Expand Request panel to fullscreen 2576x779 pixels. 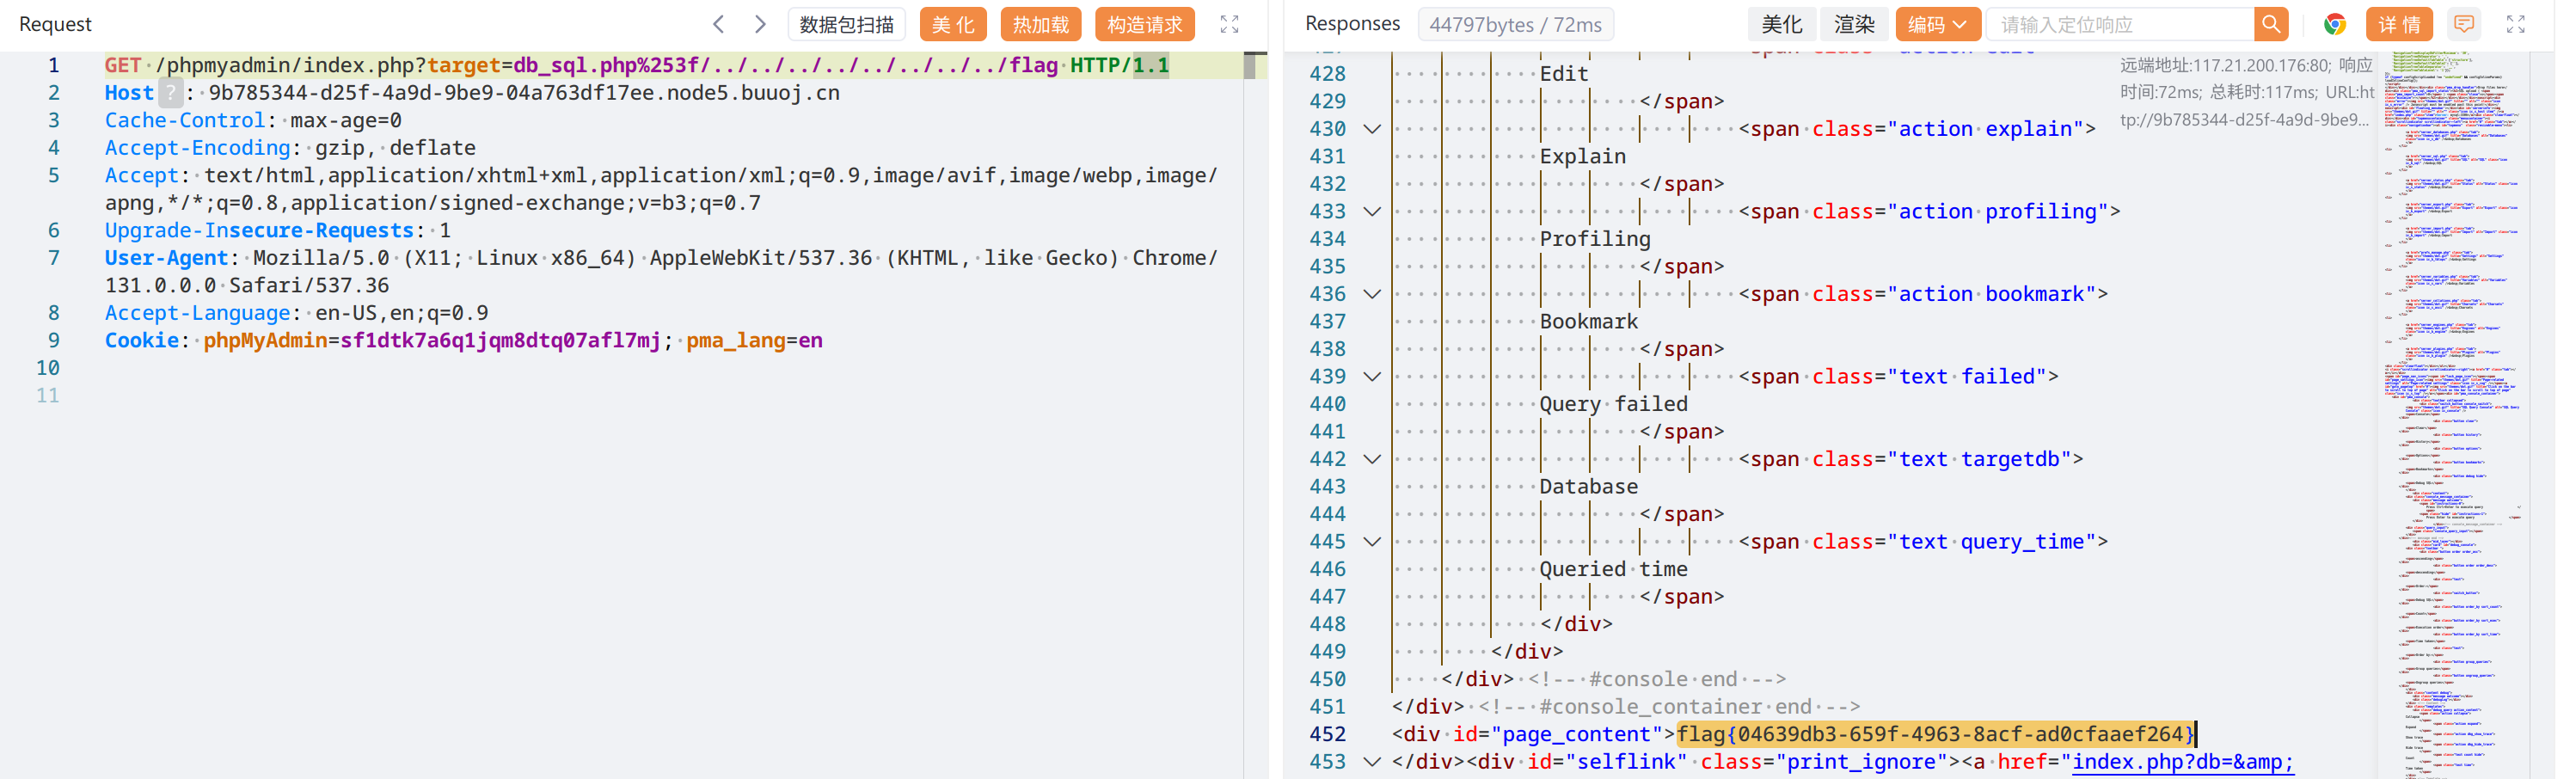click(x=1229, y=24)
